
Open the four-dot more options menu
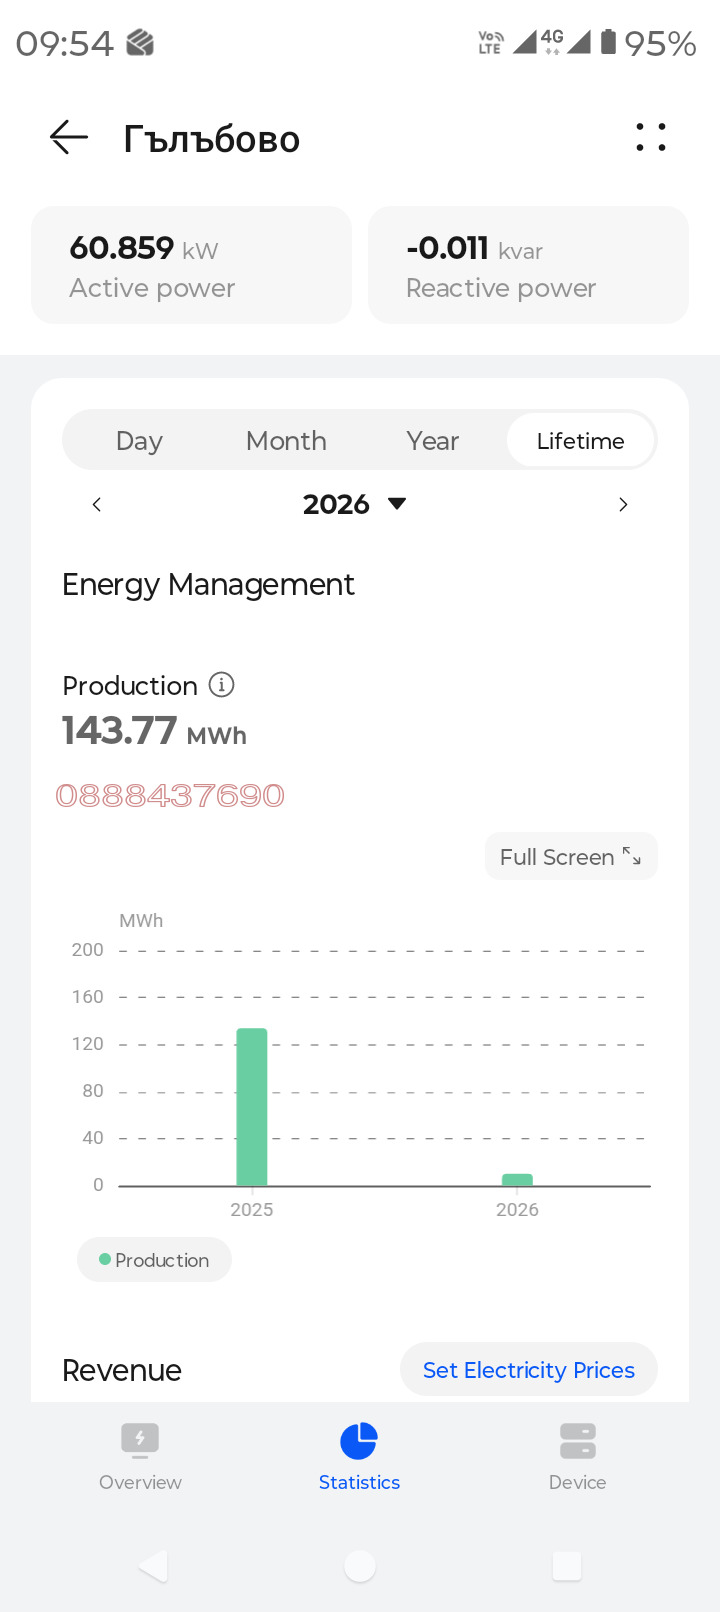[651, 138]
